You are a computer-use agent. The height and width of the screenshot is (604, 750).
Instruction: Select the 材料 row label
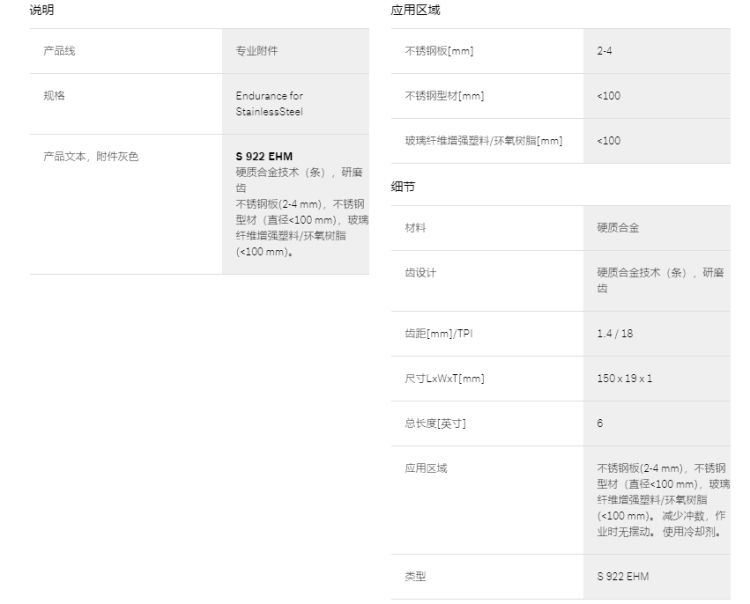click(415, 227)
